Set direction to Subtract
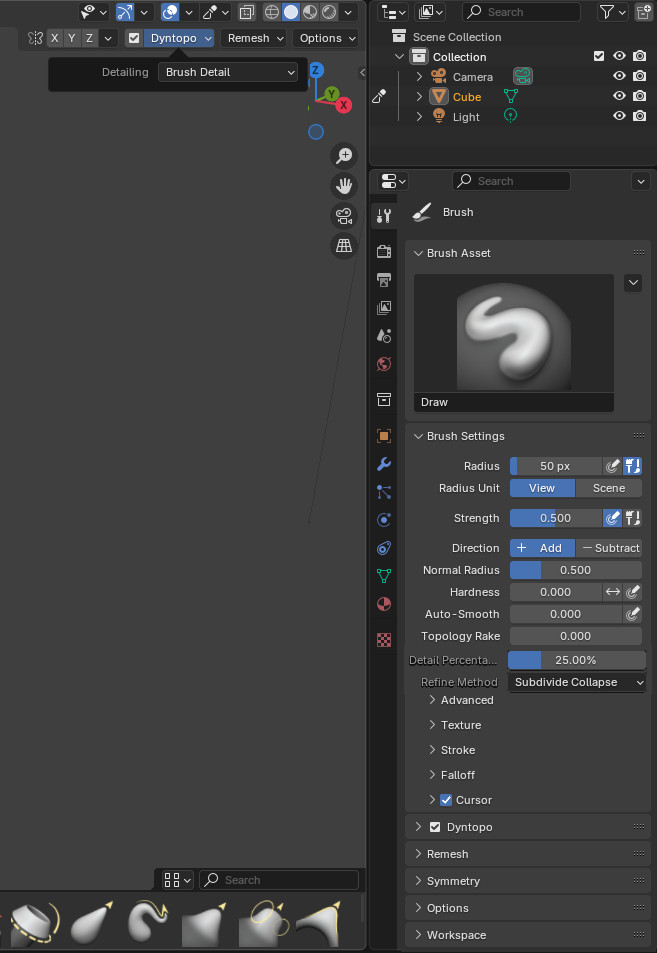This screenshot has height=953, width=657. coord(608,548)
